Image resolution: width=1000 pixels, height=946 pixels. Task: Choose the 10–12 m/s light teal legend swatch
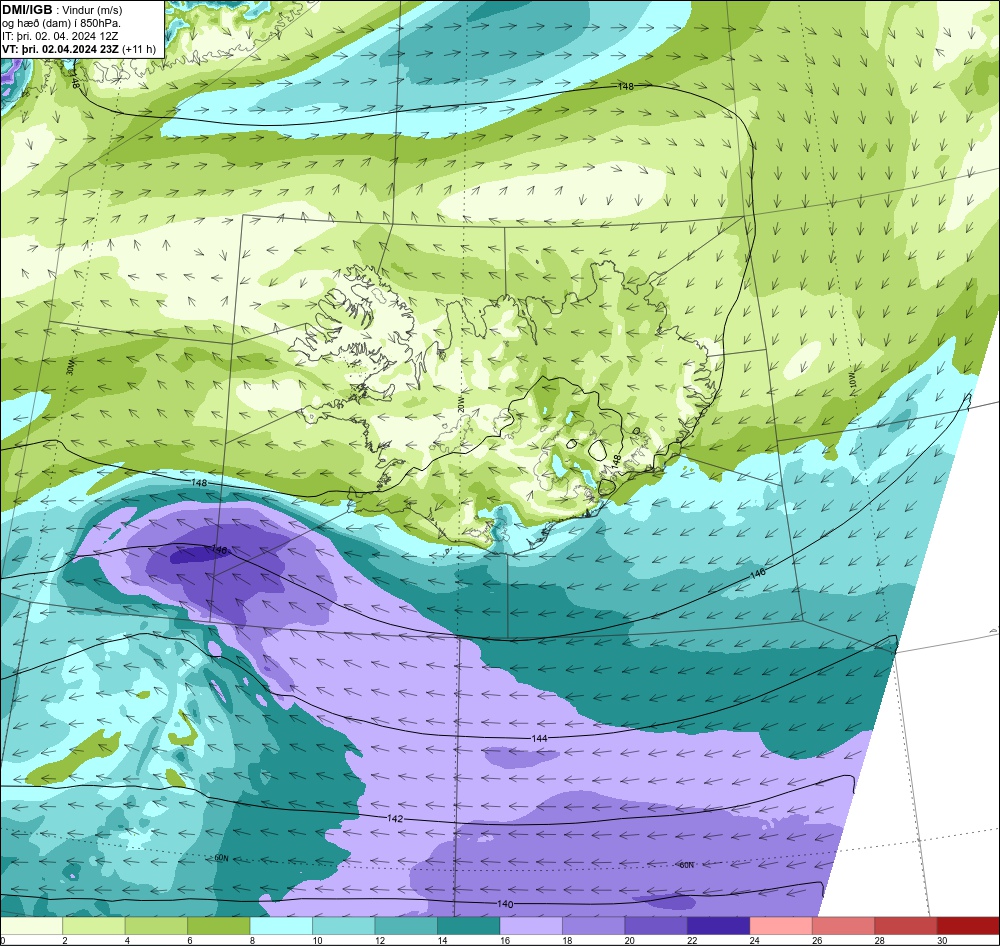pyautogui.click(x=344, y=926)
